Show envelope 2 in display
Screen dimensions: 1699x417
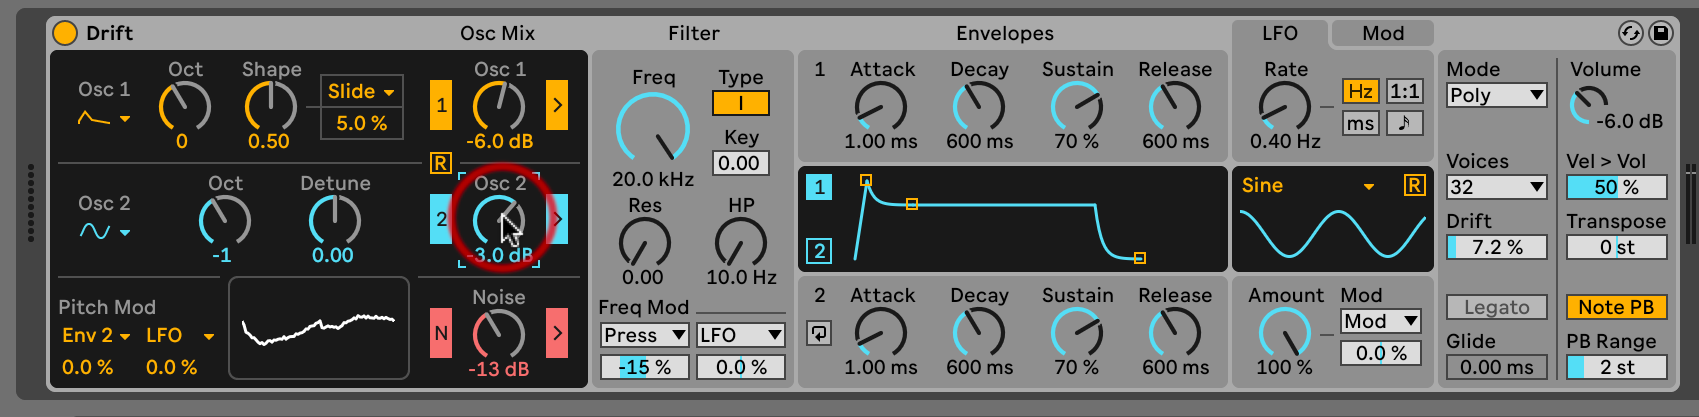click(x=819, y=251)
